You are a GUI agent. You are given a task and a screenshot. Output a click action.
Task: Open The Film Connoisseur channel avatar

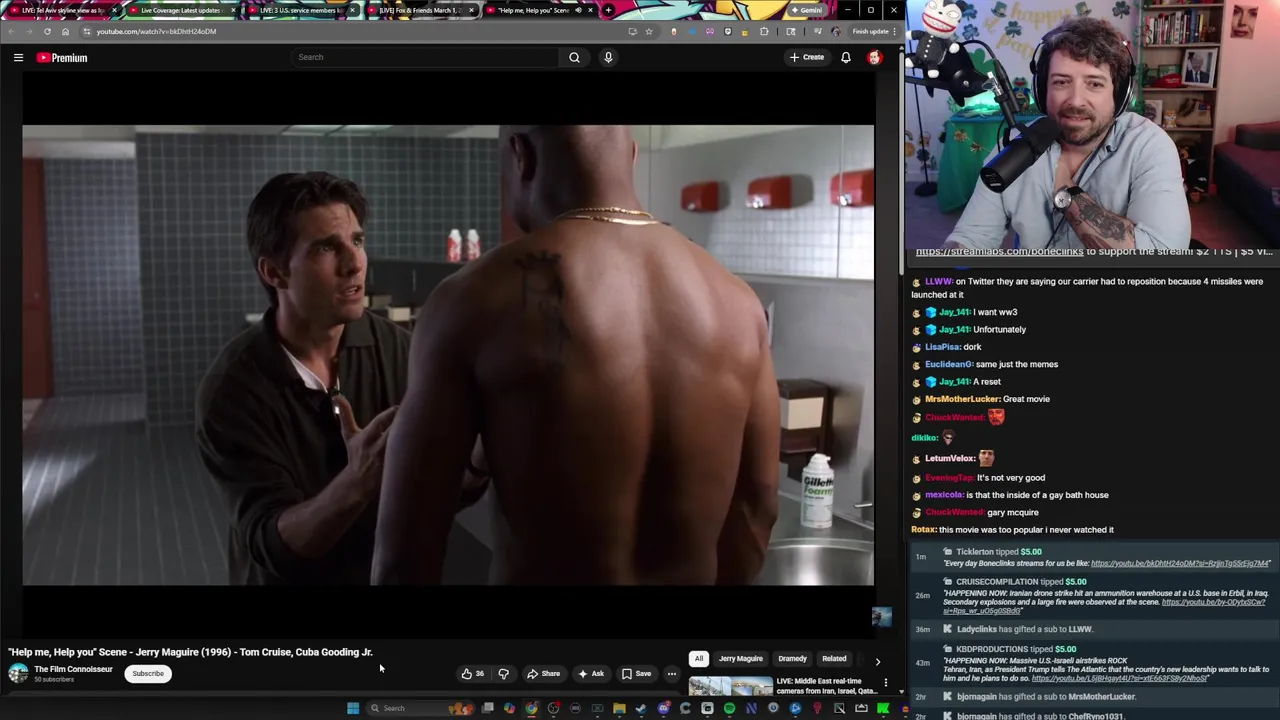click(18, 673)
